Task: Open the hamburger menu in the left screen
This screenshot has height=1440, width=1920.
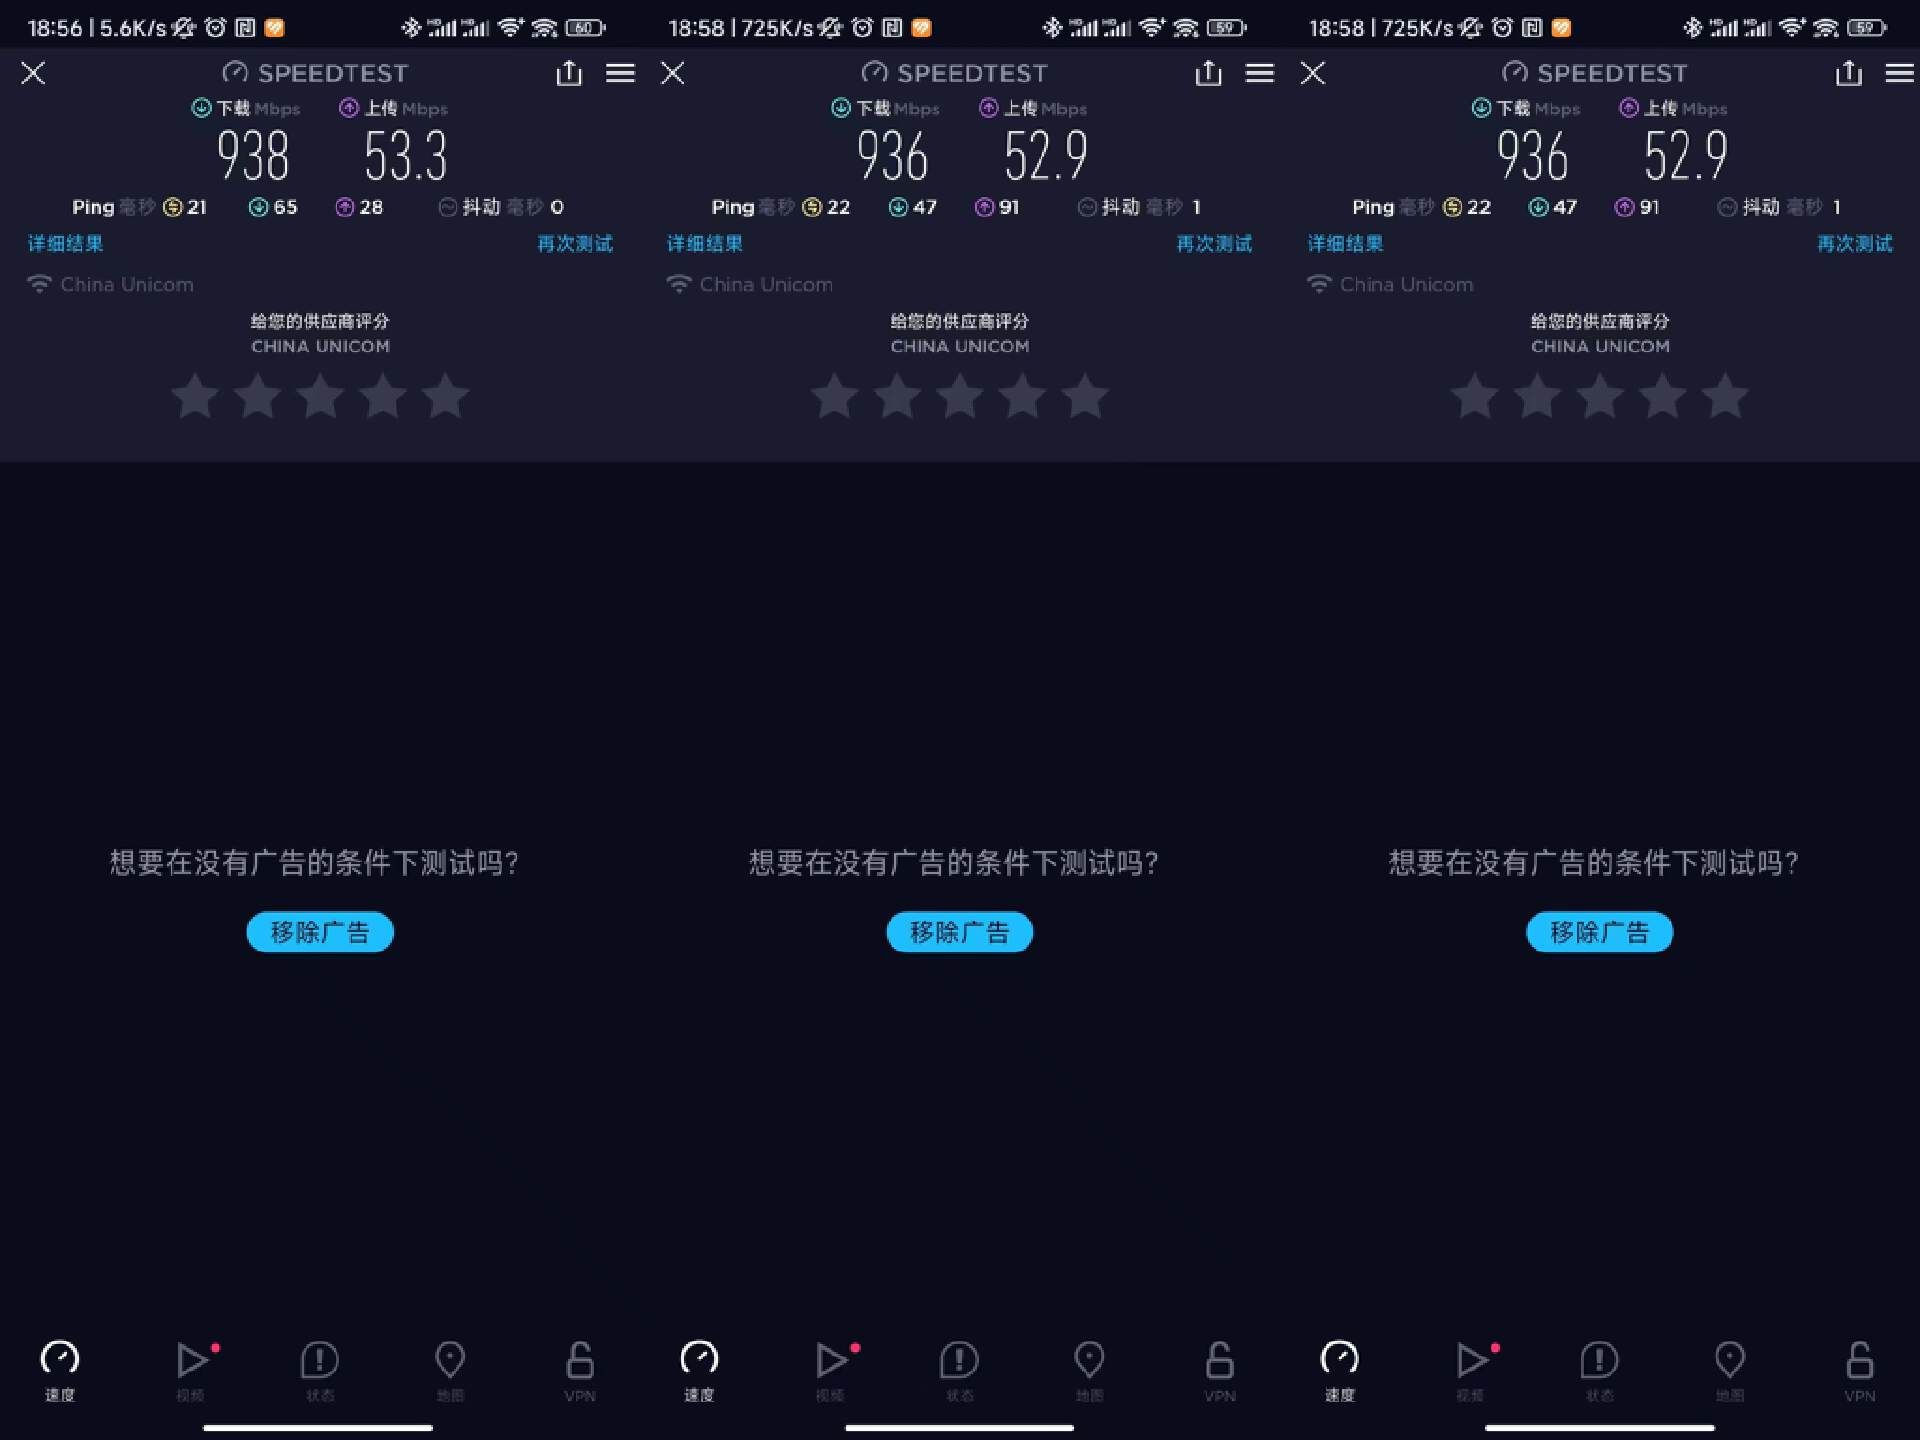Action: point(620,73)
